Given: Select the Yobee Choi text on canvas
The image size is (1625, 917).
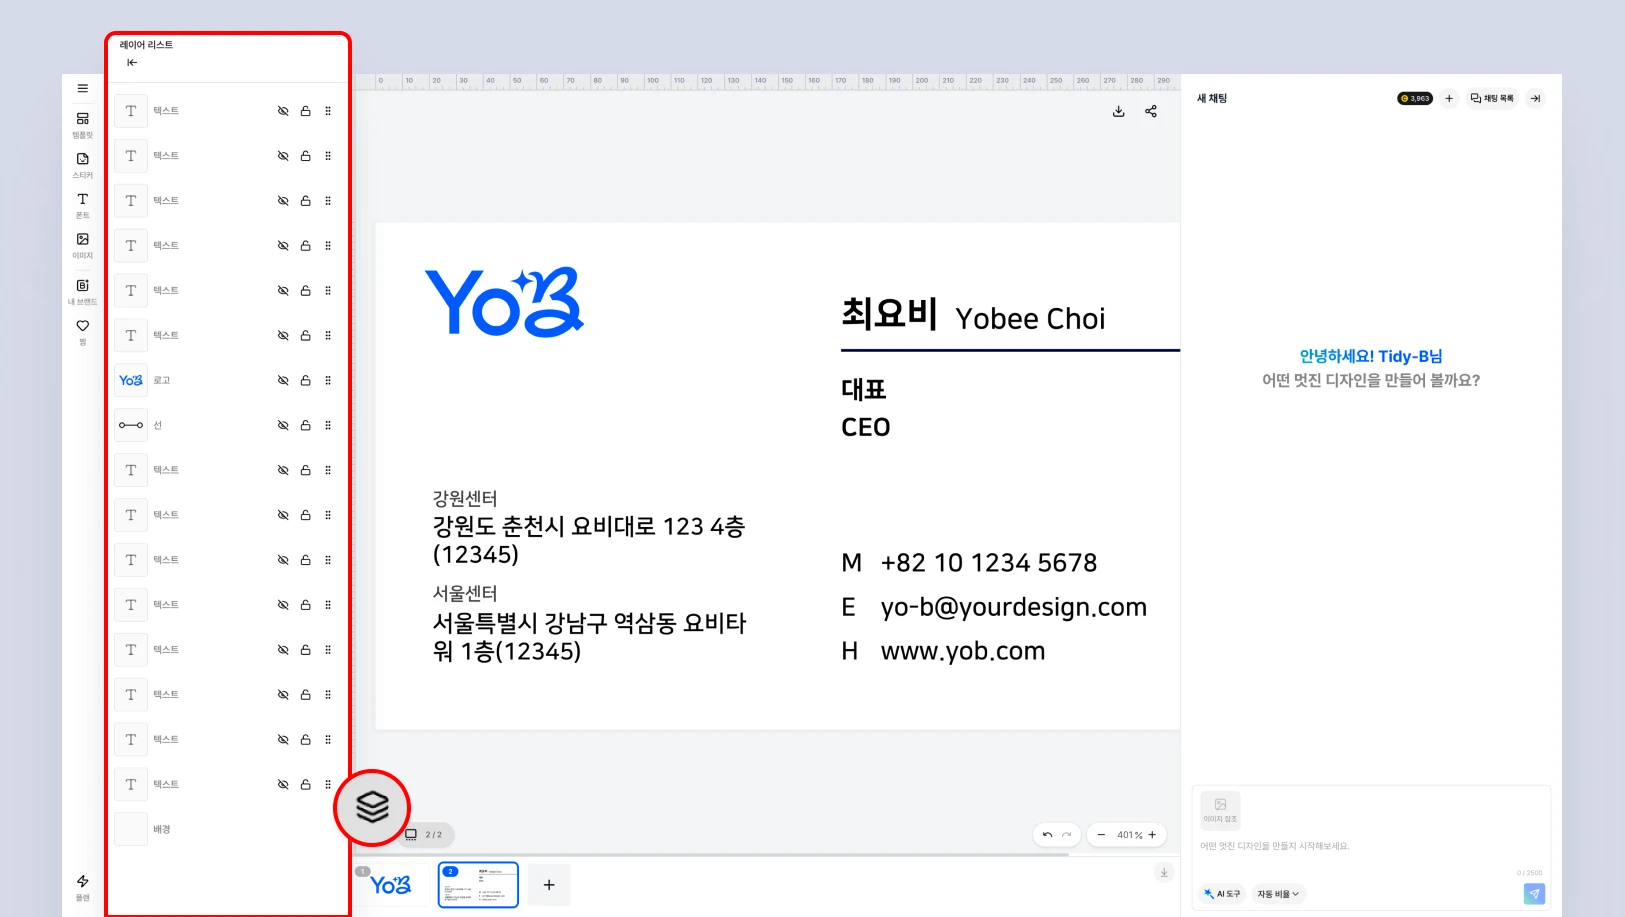Looking at the screenshot, I should [1030, 319].
